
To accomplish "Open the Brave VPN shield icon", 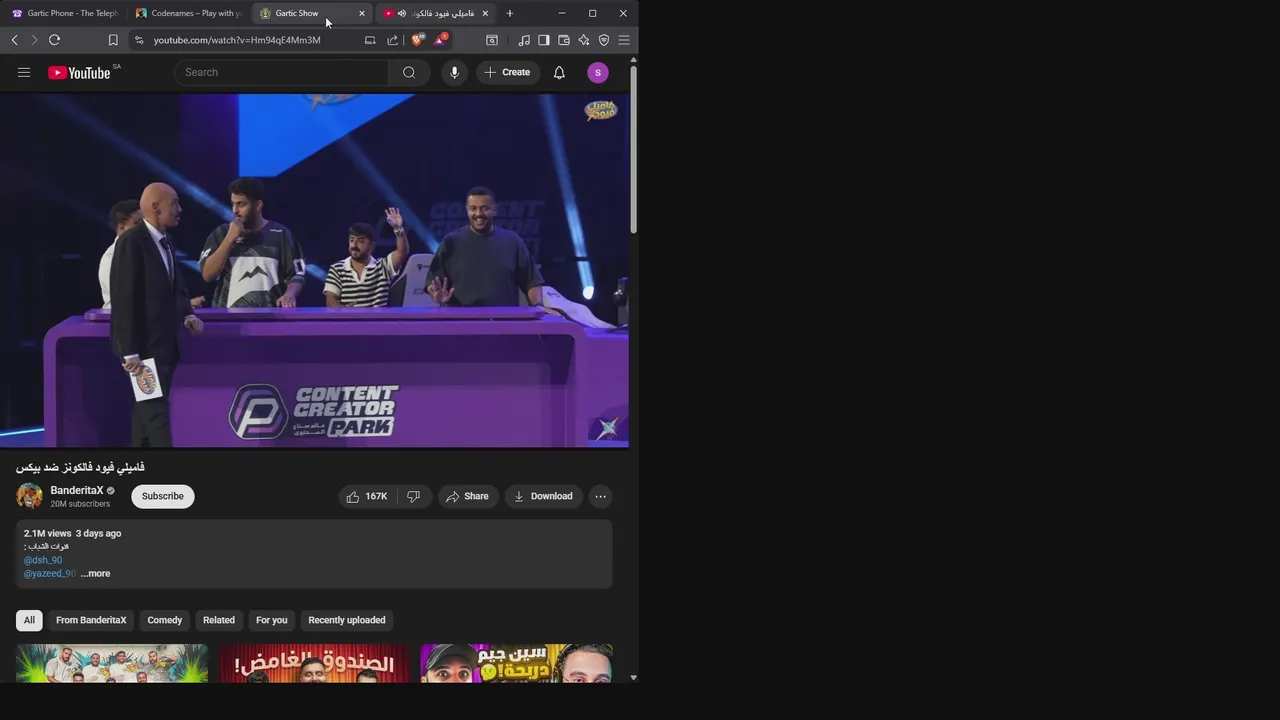I will (604, 40).
